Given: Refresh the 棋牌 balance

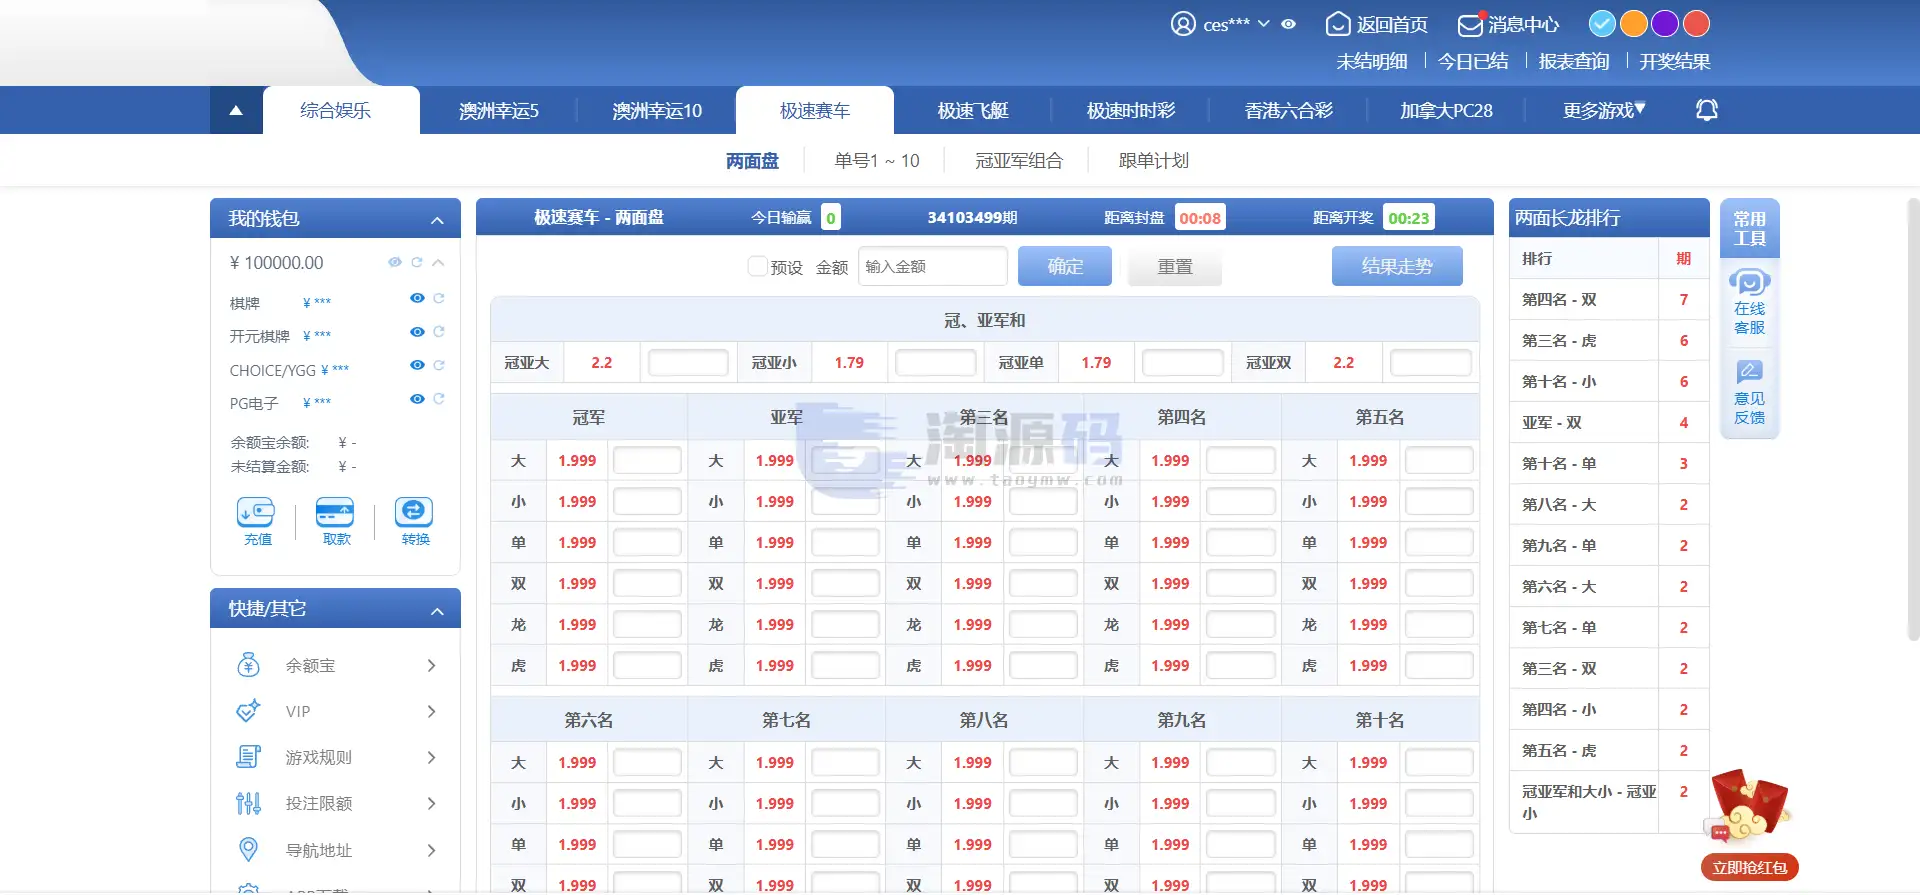Looking at the screenshot, I should click(x=439, y=298).
